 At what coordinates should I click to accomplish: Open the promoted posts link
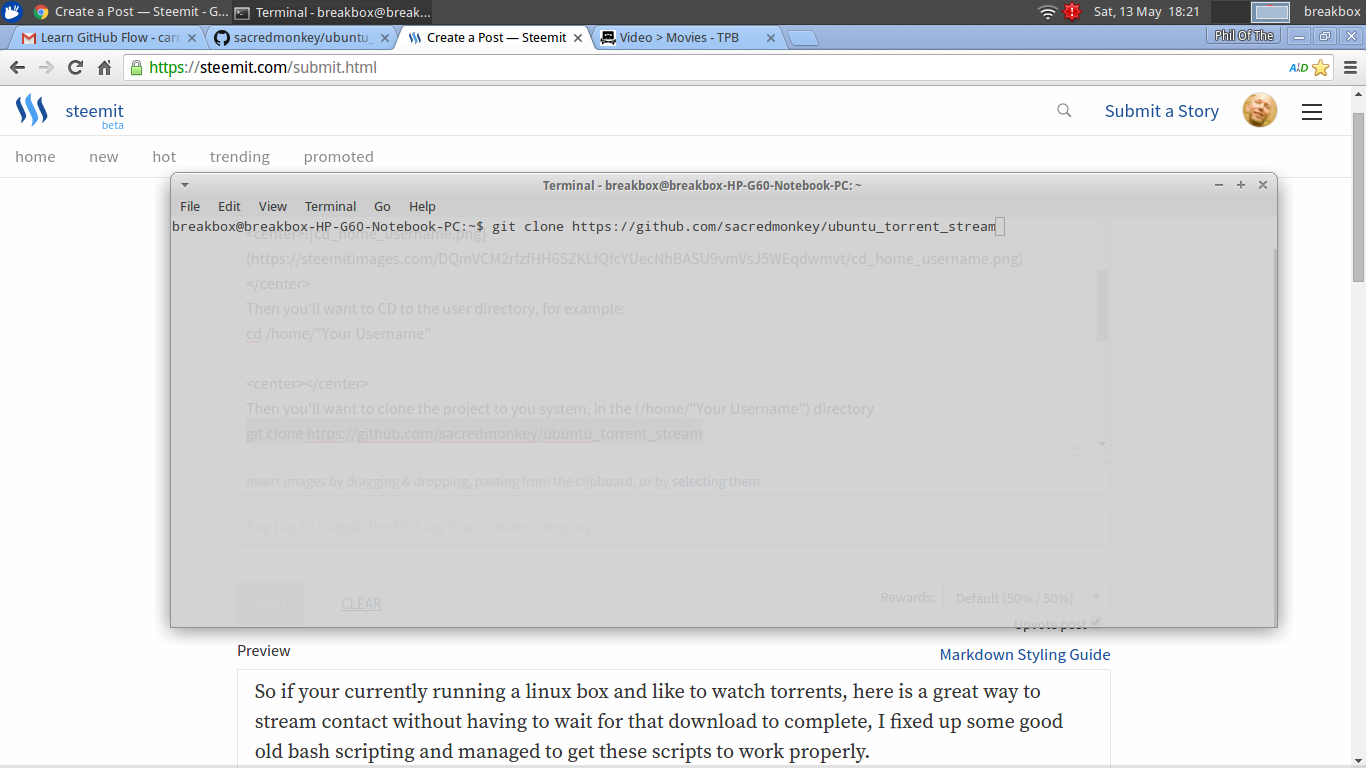(x=338, y=156)
